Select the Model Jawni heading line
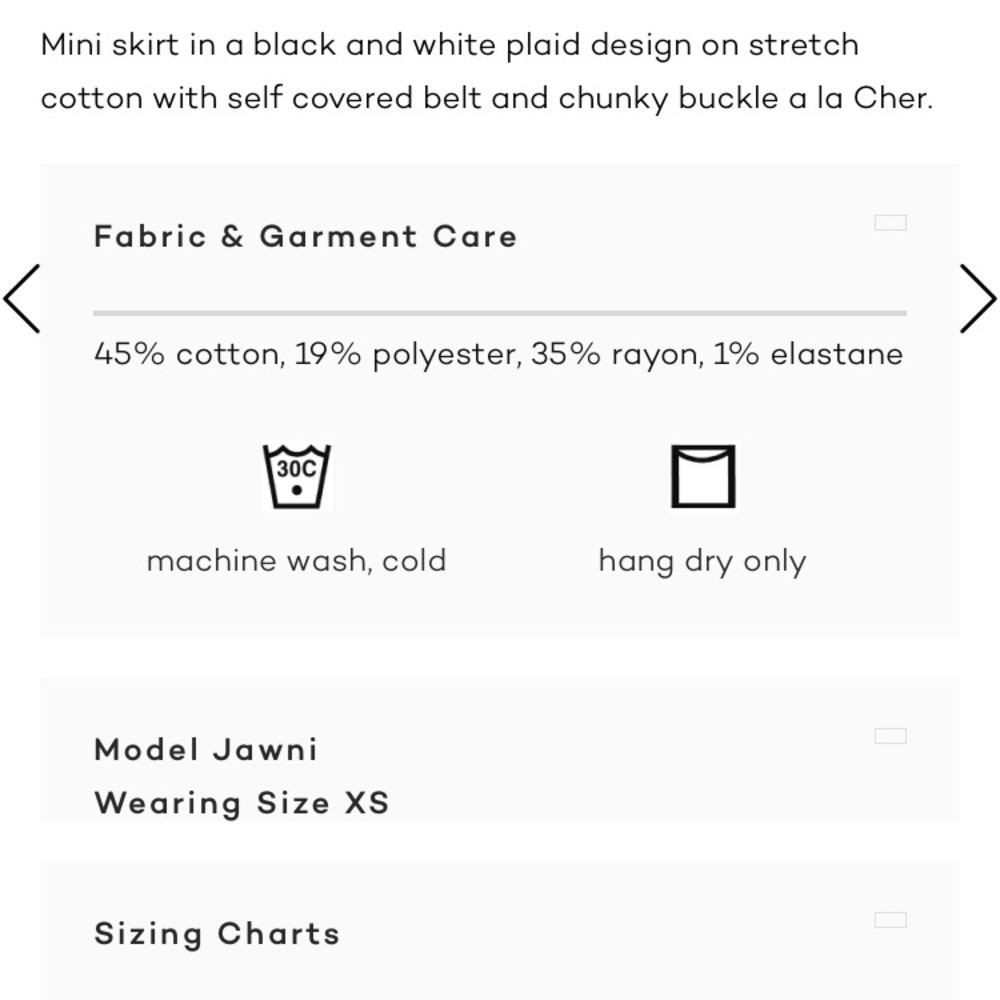The width and height of the screenshot is (1000, 1000). tap(206, 750)
